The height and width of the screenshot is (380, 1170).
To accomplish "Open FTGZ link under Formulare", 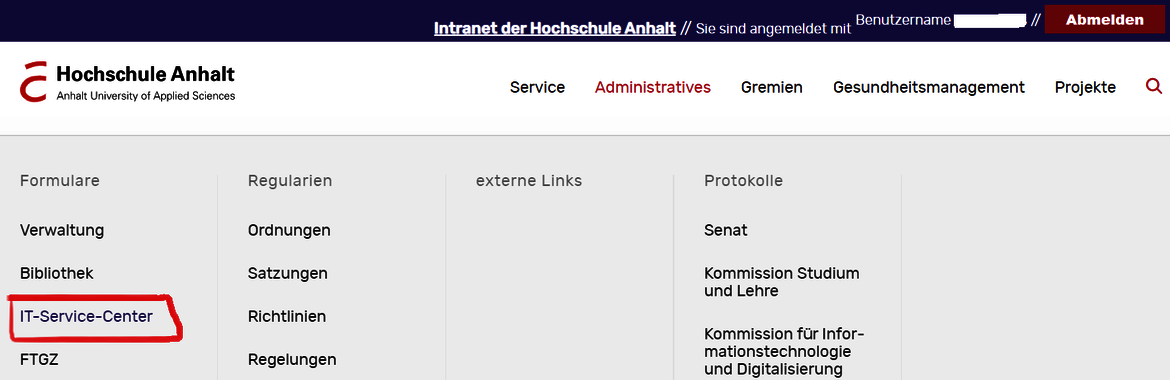I will (40, 360).
